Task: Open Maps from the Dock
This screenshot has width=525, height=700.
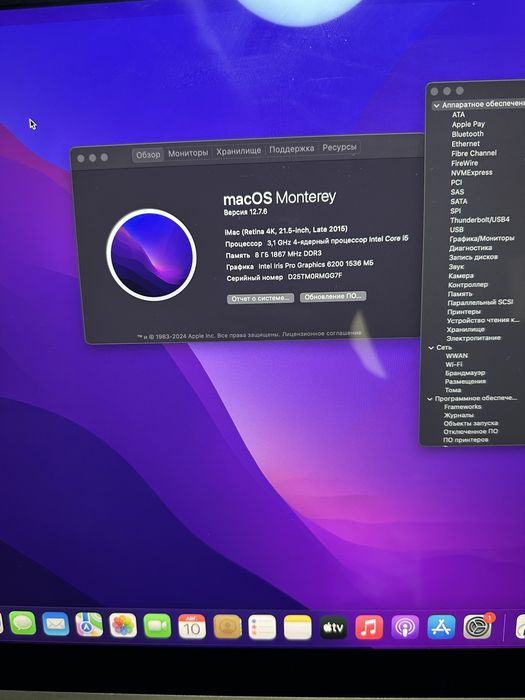Action: [x=89, y=624]
